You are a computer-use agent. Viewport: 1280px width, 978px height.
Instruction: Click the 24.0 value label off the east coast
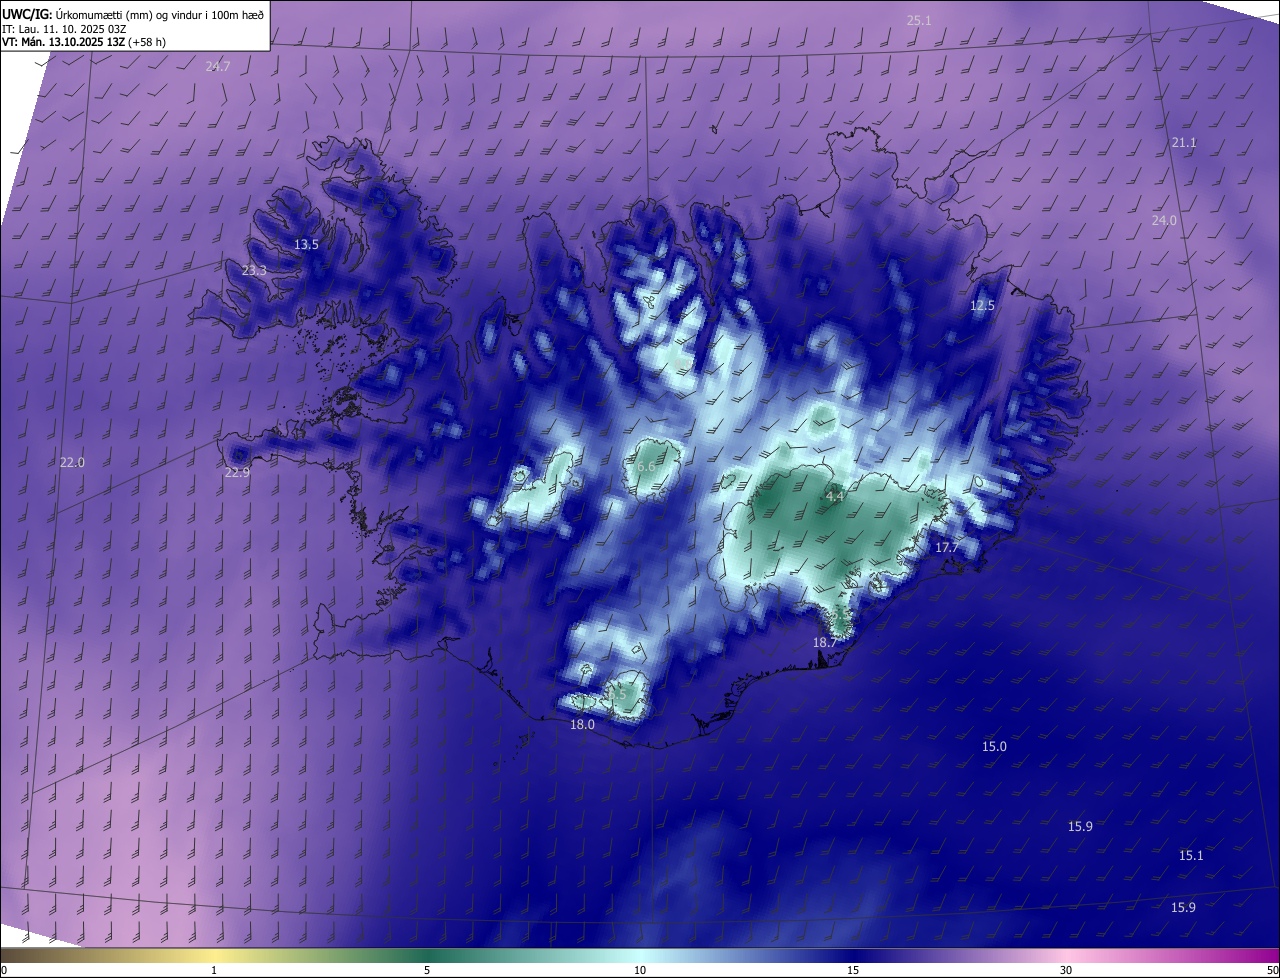pyautogui.click(x=1164, y=220)
